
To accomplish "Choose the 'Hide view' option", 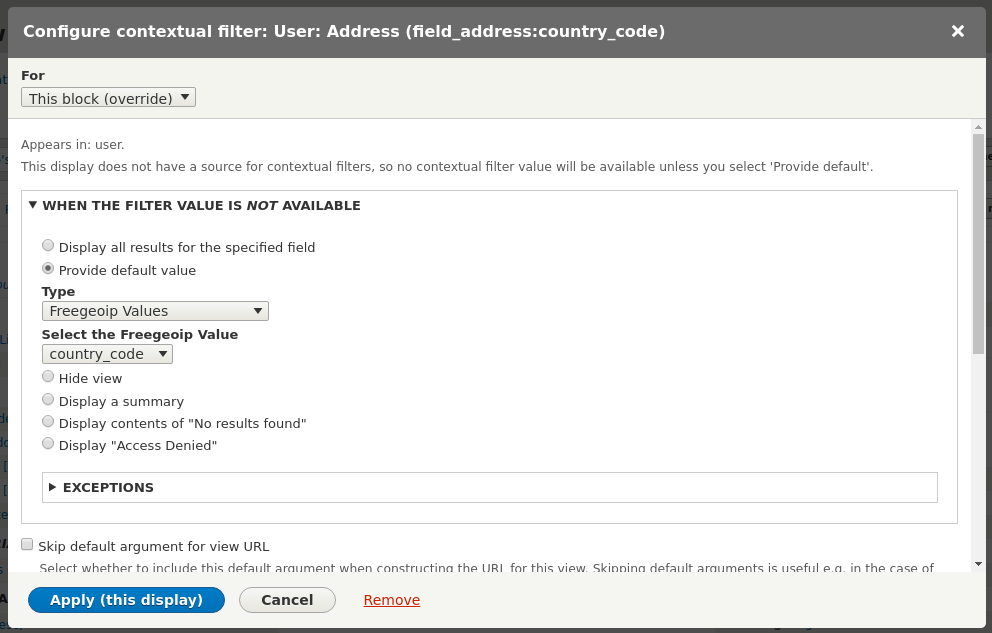I will pos(48,377).
